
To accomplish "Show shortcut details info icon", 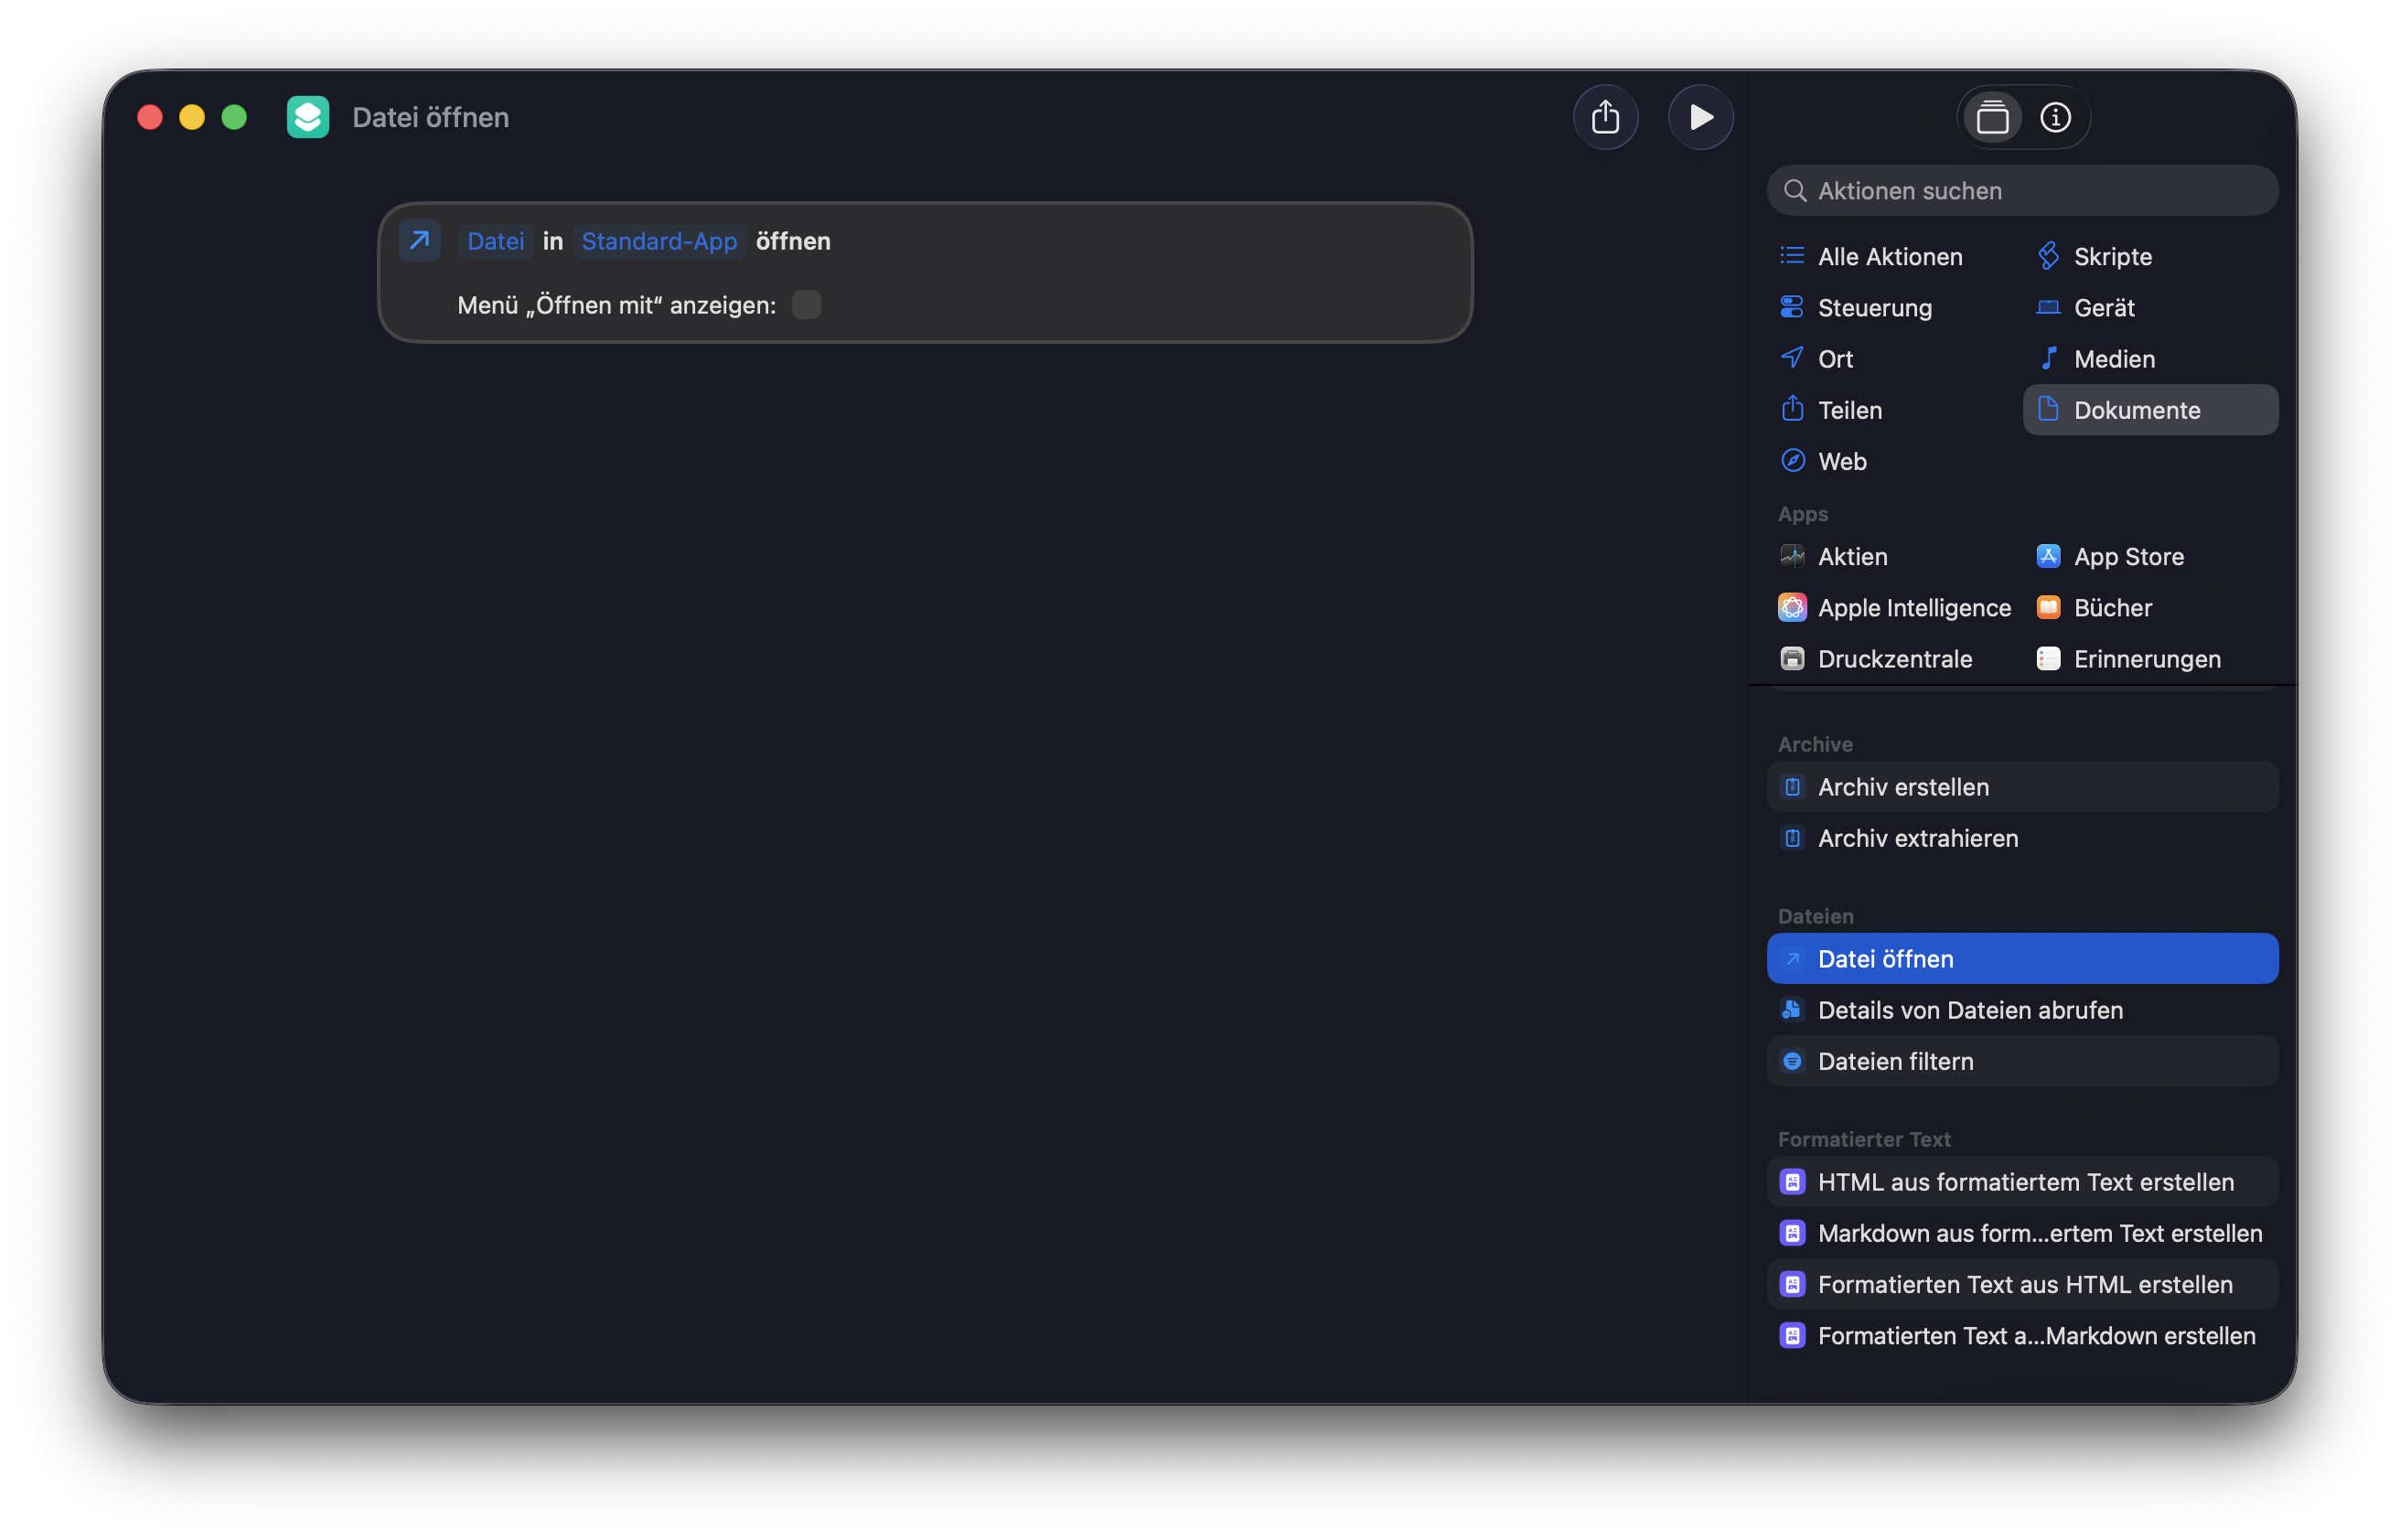I will (x=2055, y=117).
